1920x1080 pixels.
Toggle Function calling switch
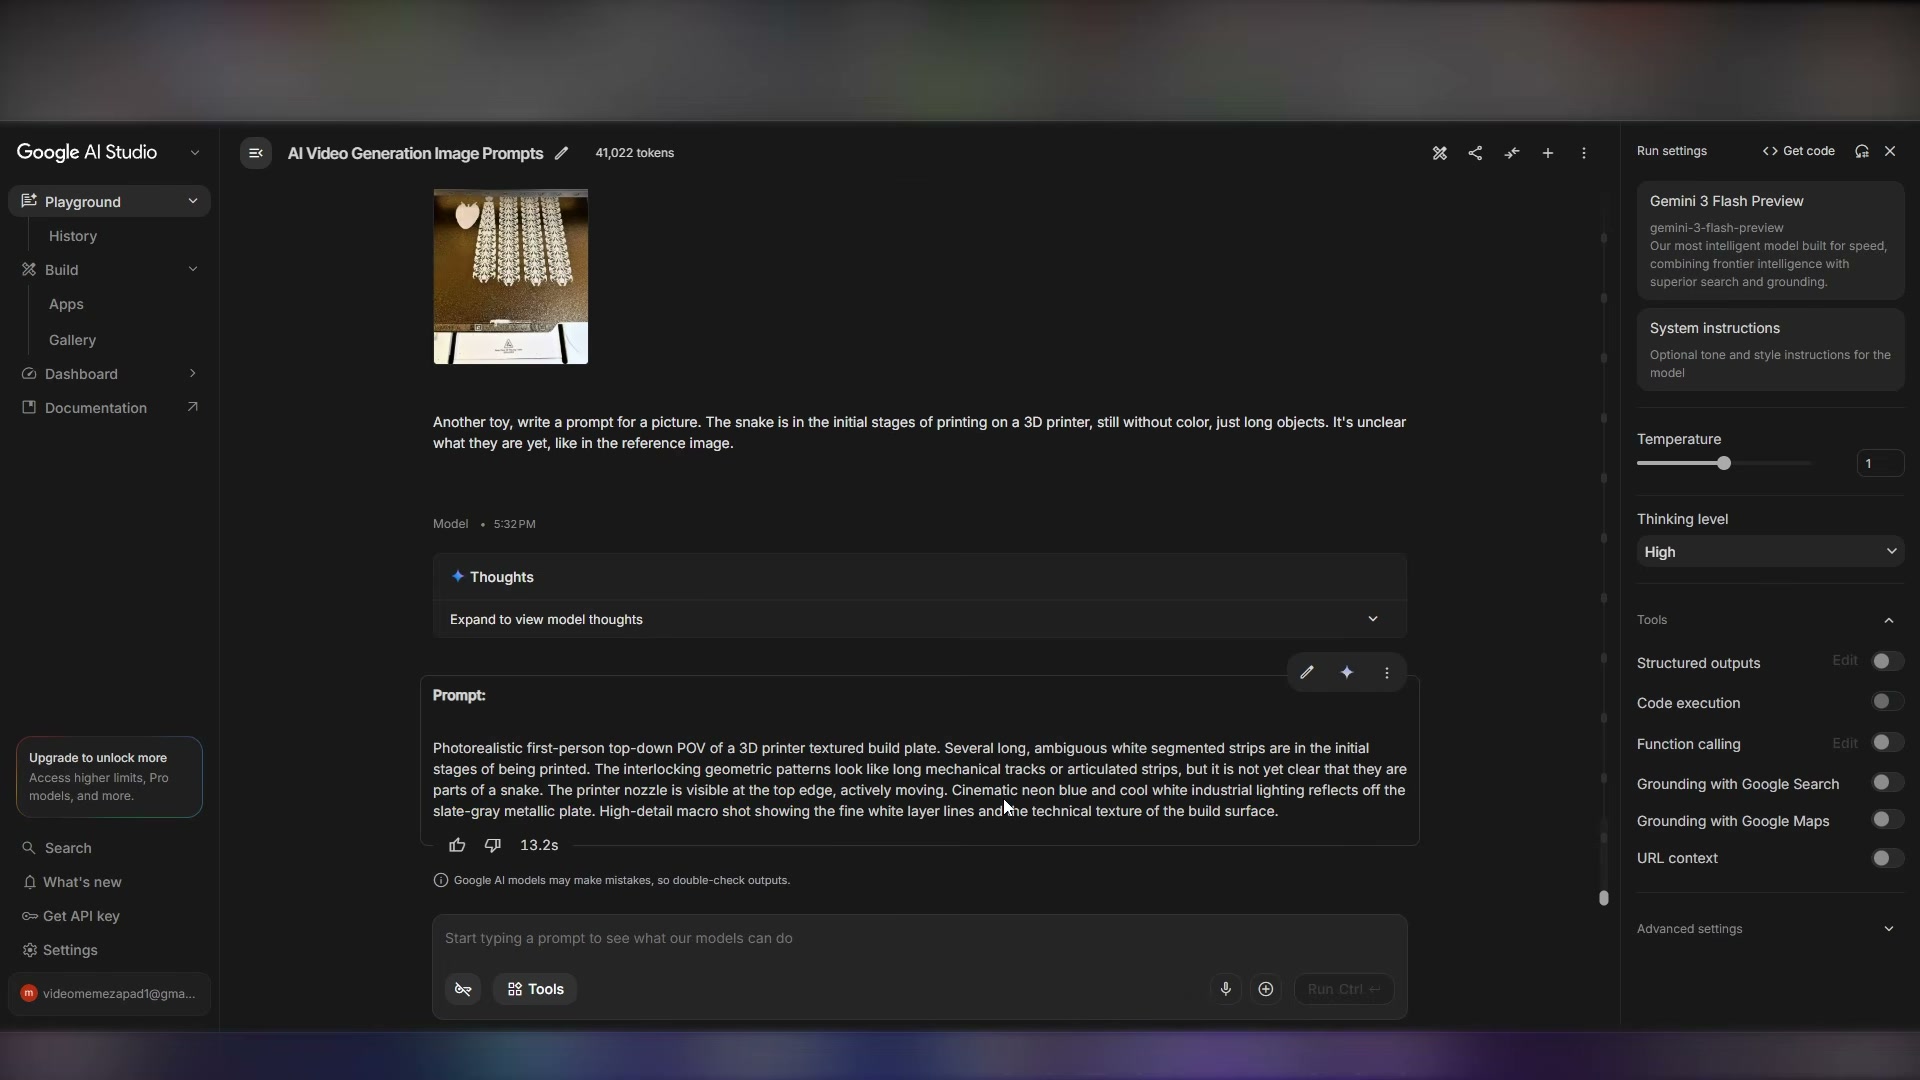(x=1887, y=743)
